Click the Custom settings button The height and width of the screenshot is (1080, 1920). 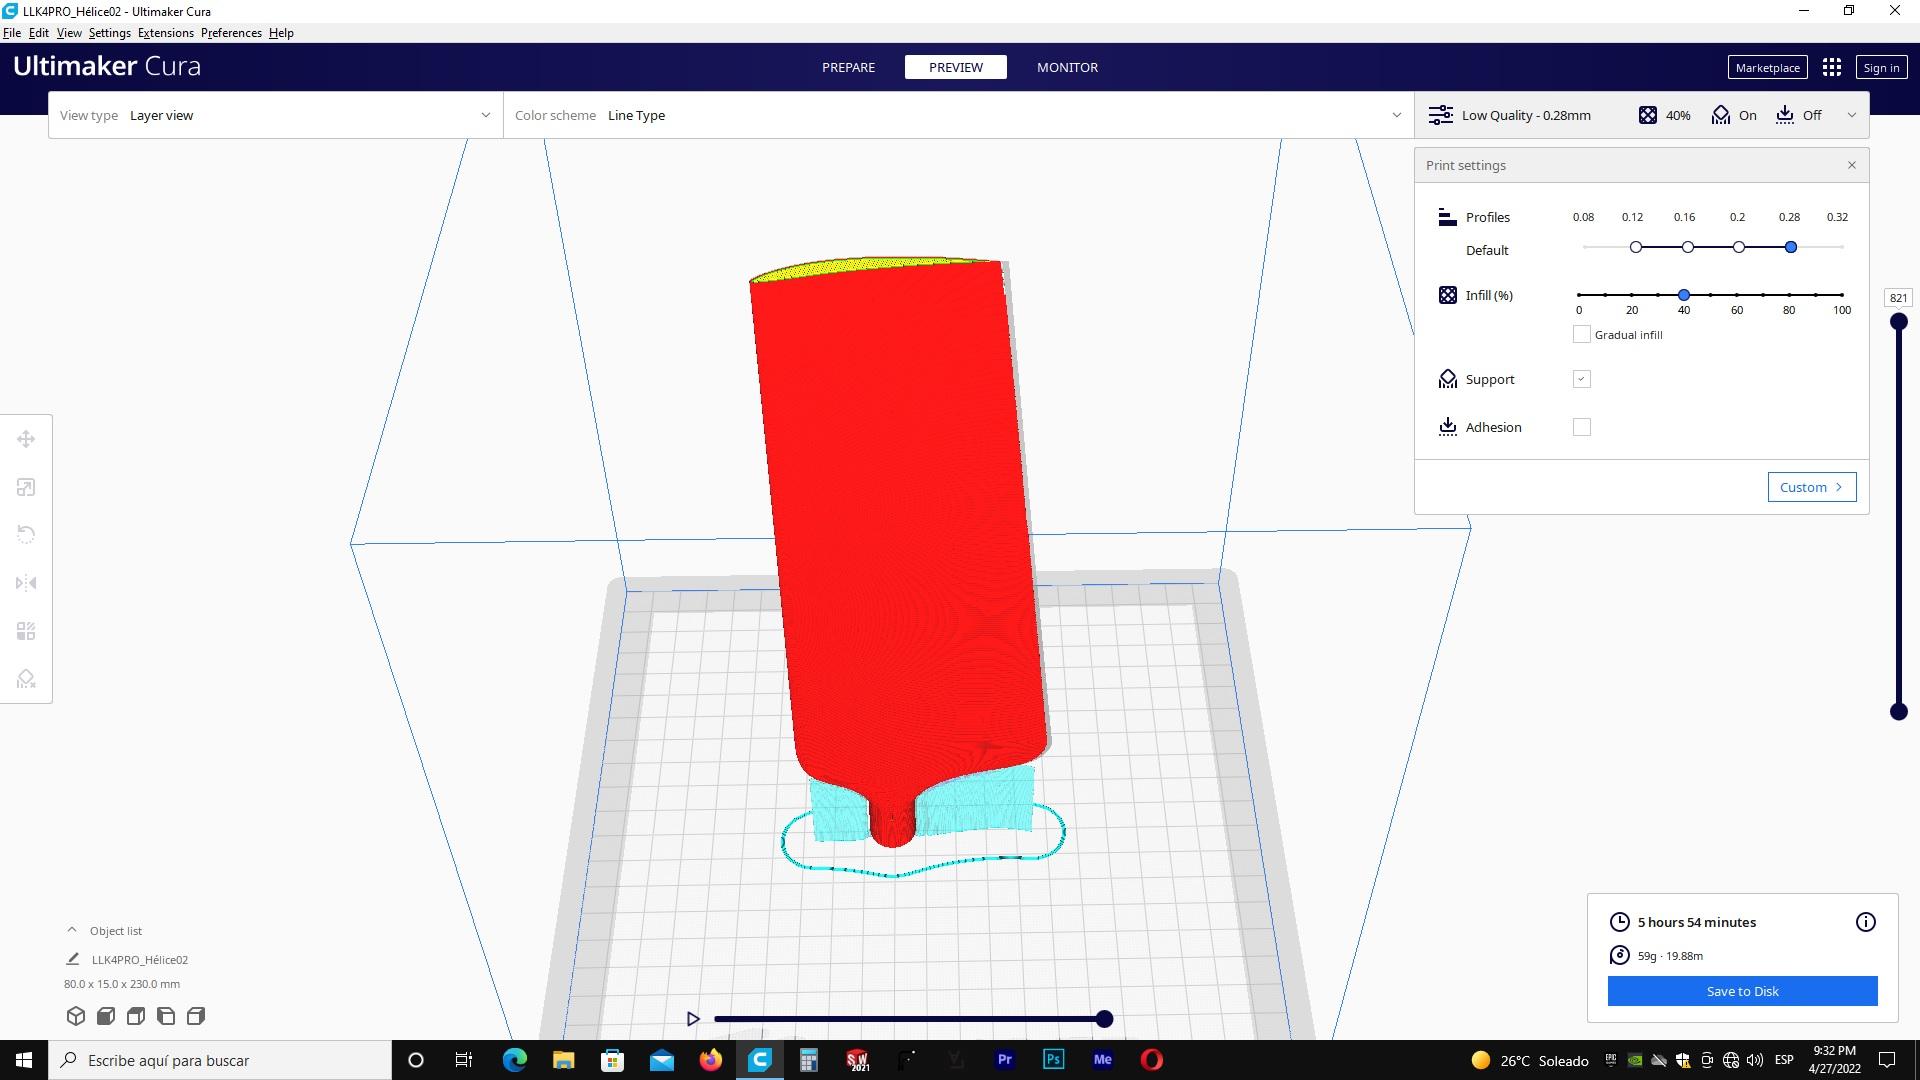tap(1811, 487)
